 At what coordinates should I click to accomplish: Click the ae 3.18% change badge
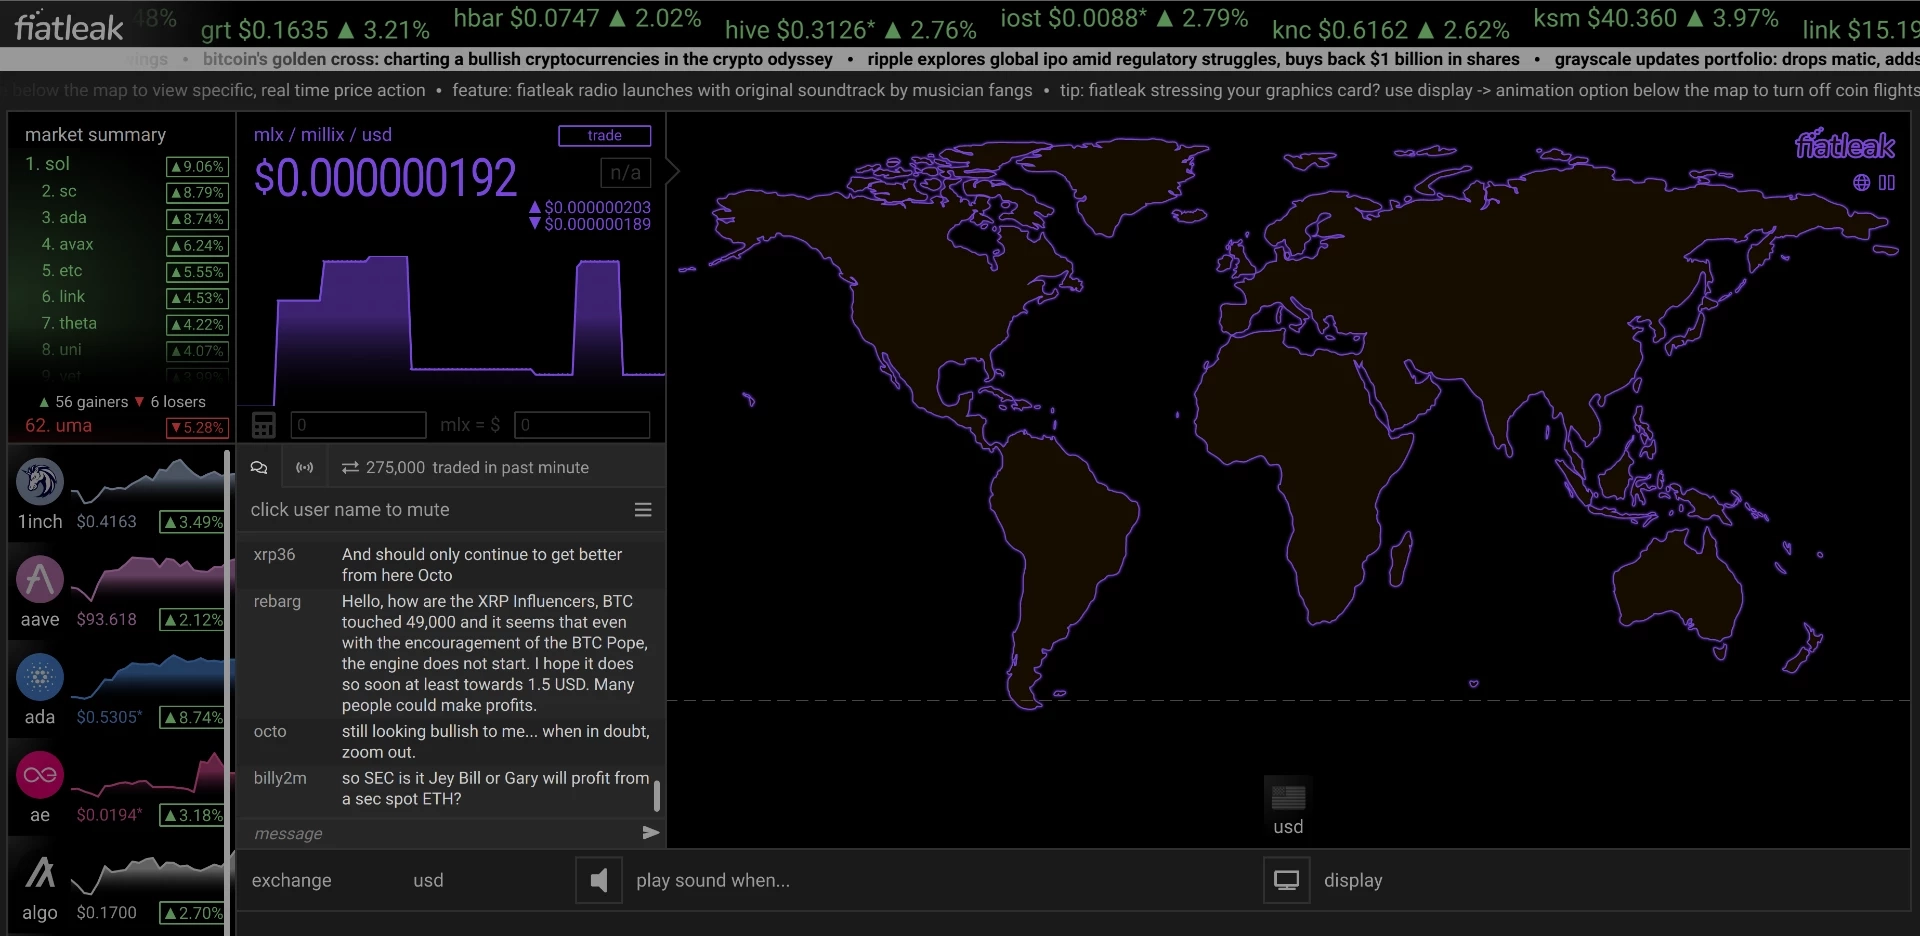click(x=192, y=815)
